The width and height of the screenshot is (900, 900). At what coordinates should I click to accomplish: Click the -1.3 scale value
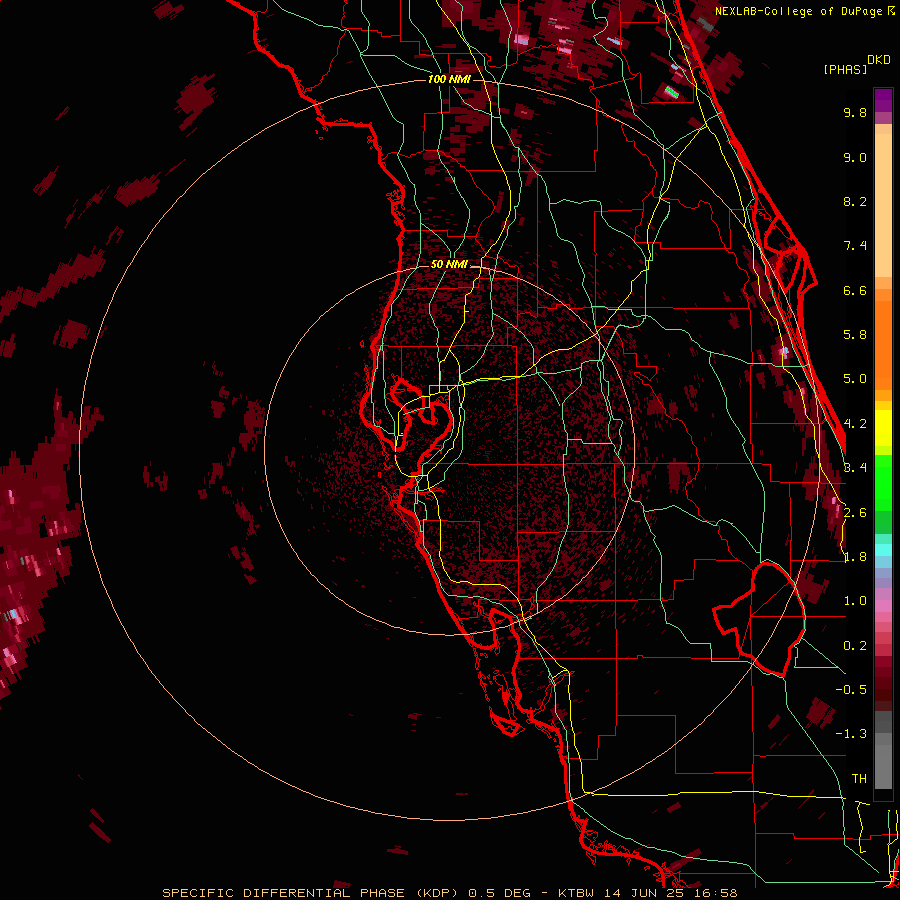[851, 734]
